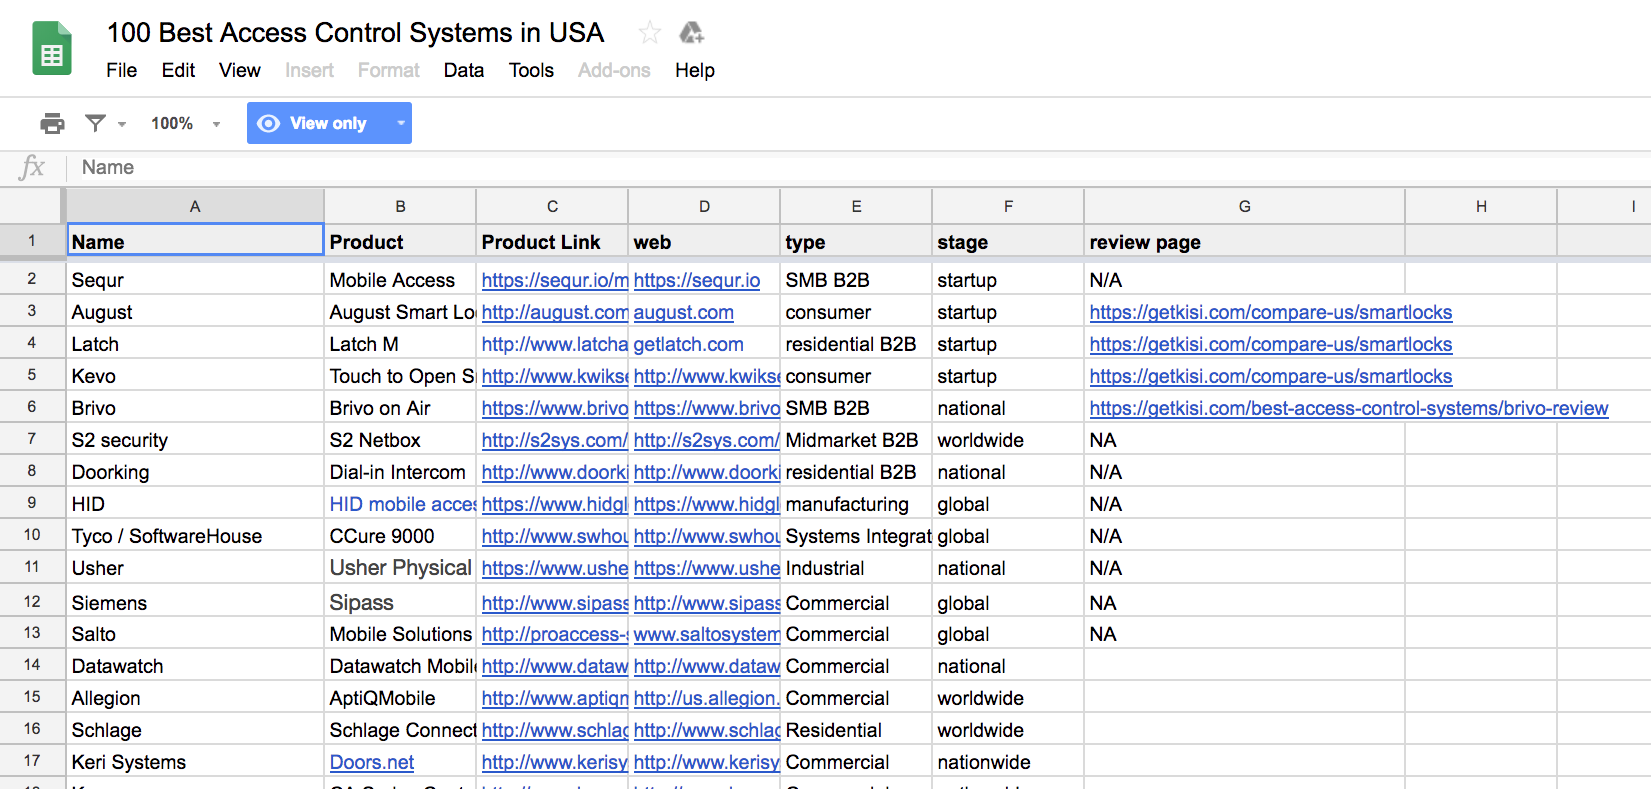This screenshot has width=1651, height=789.
Task: Select row 6 header
Action: [x=32, y=407]
